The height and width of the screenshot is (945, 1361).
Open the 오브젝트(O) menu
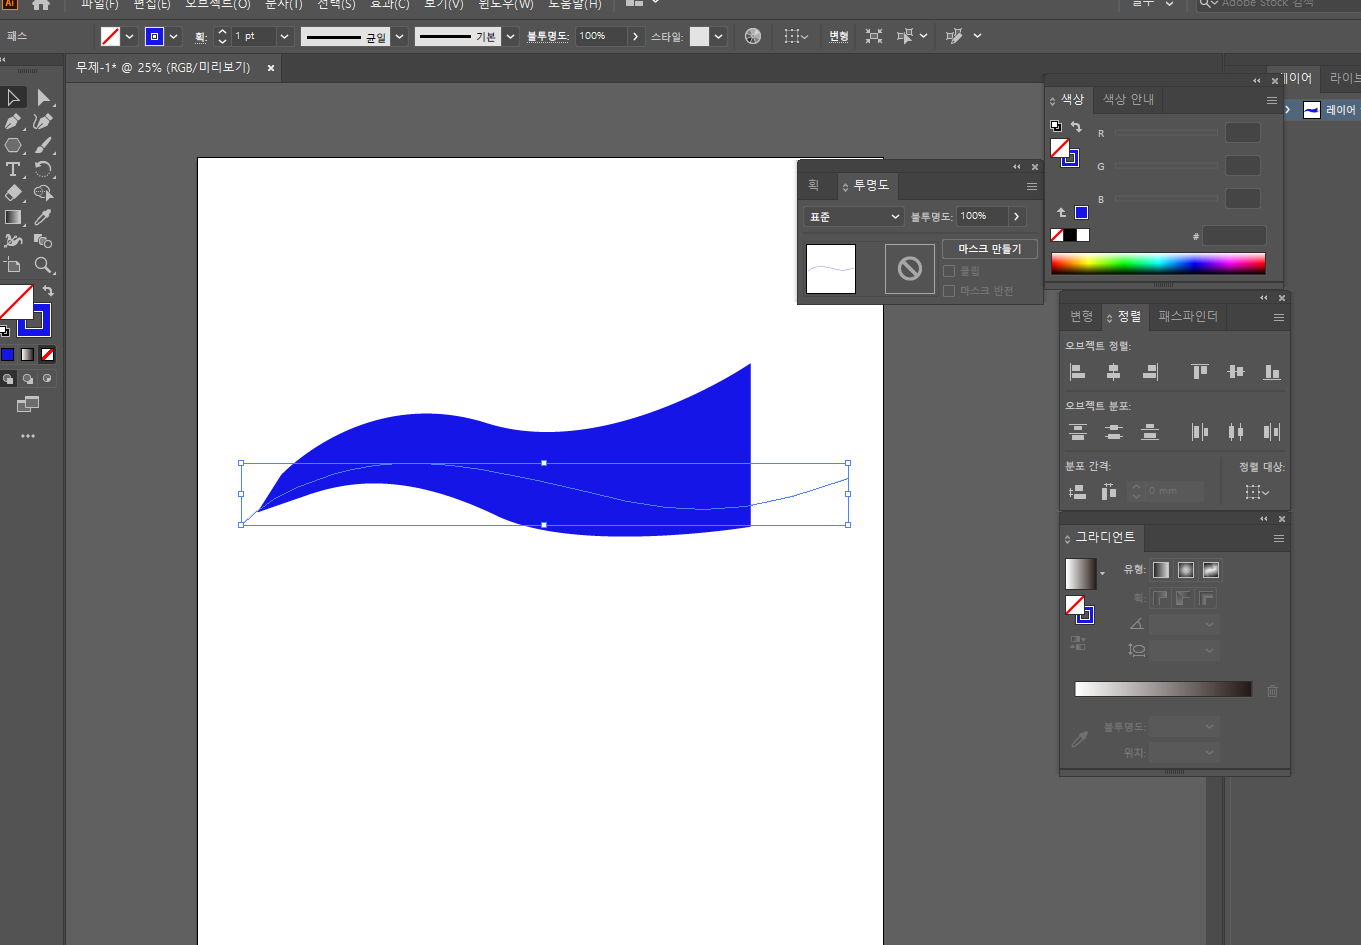pyautogui.click(x=218, y=4)
